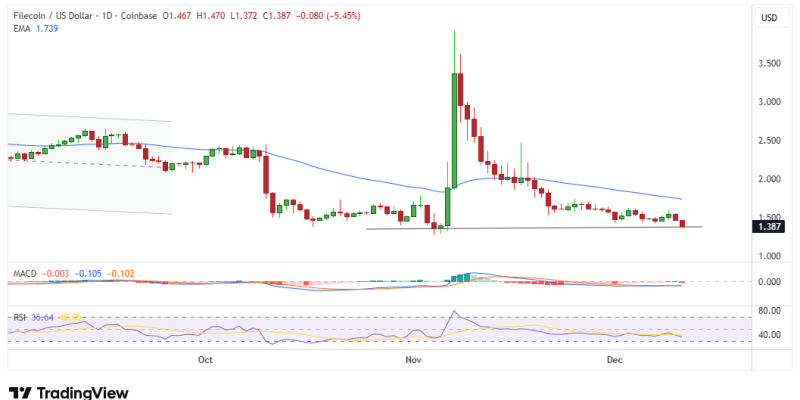Click the Oct label on time axis
This screenshot has width=800, height=400.
tap(206, 357)
